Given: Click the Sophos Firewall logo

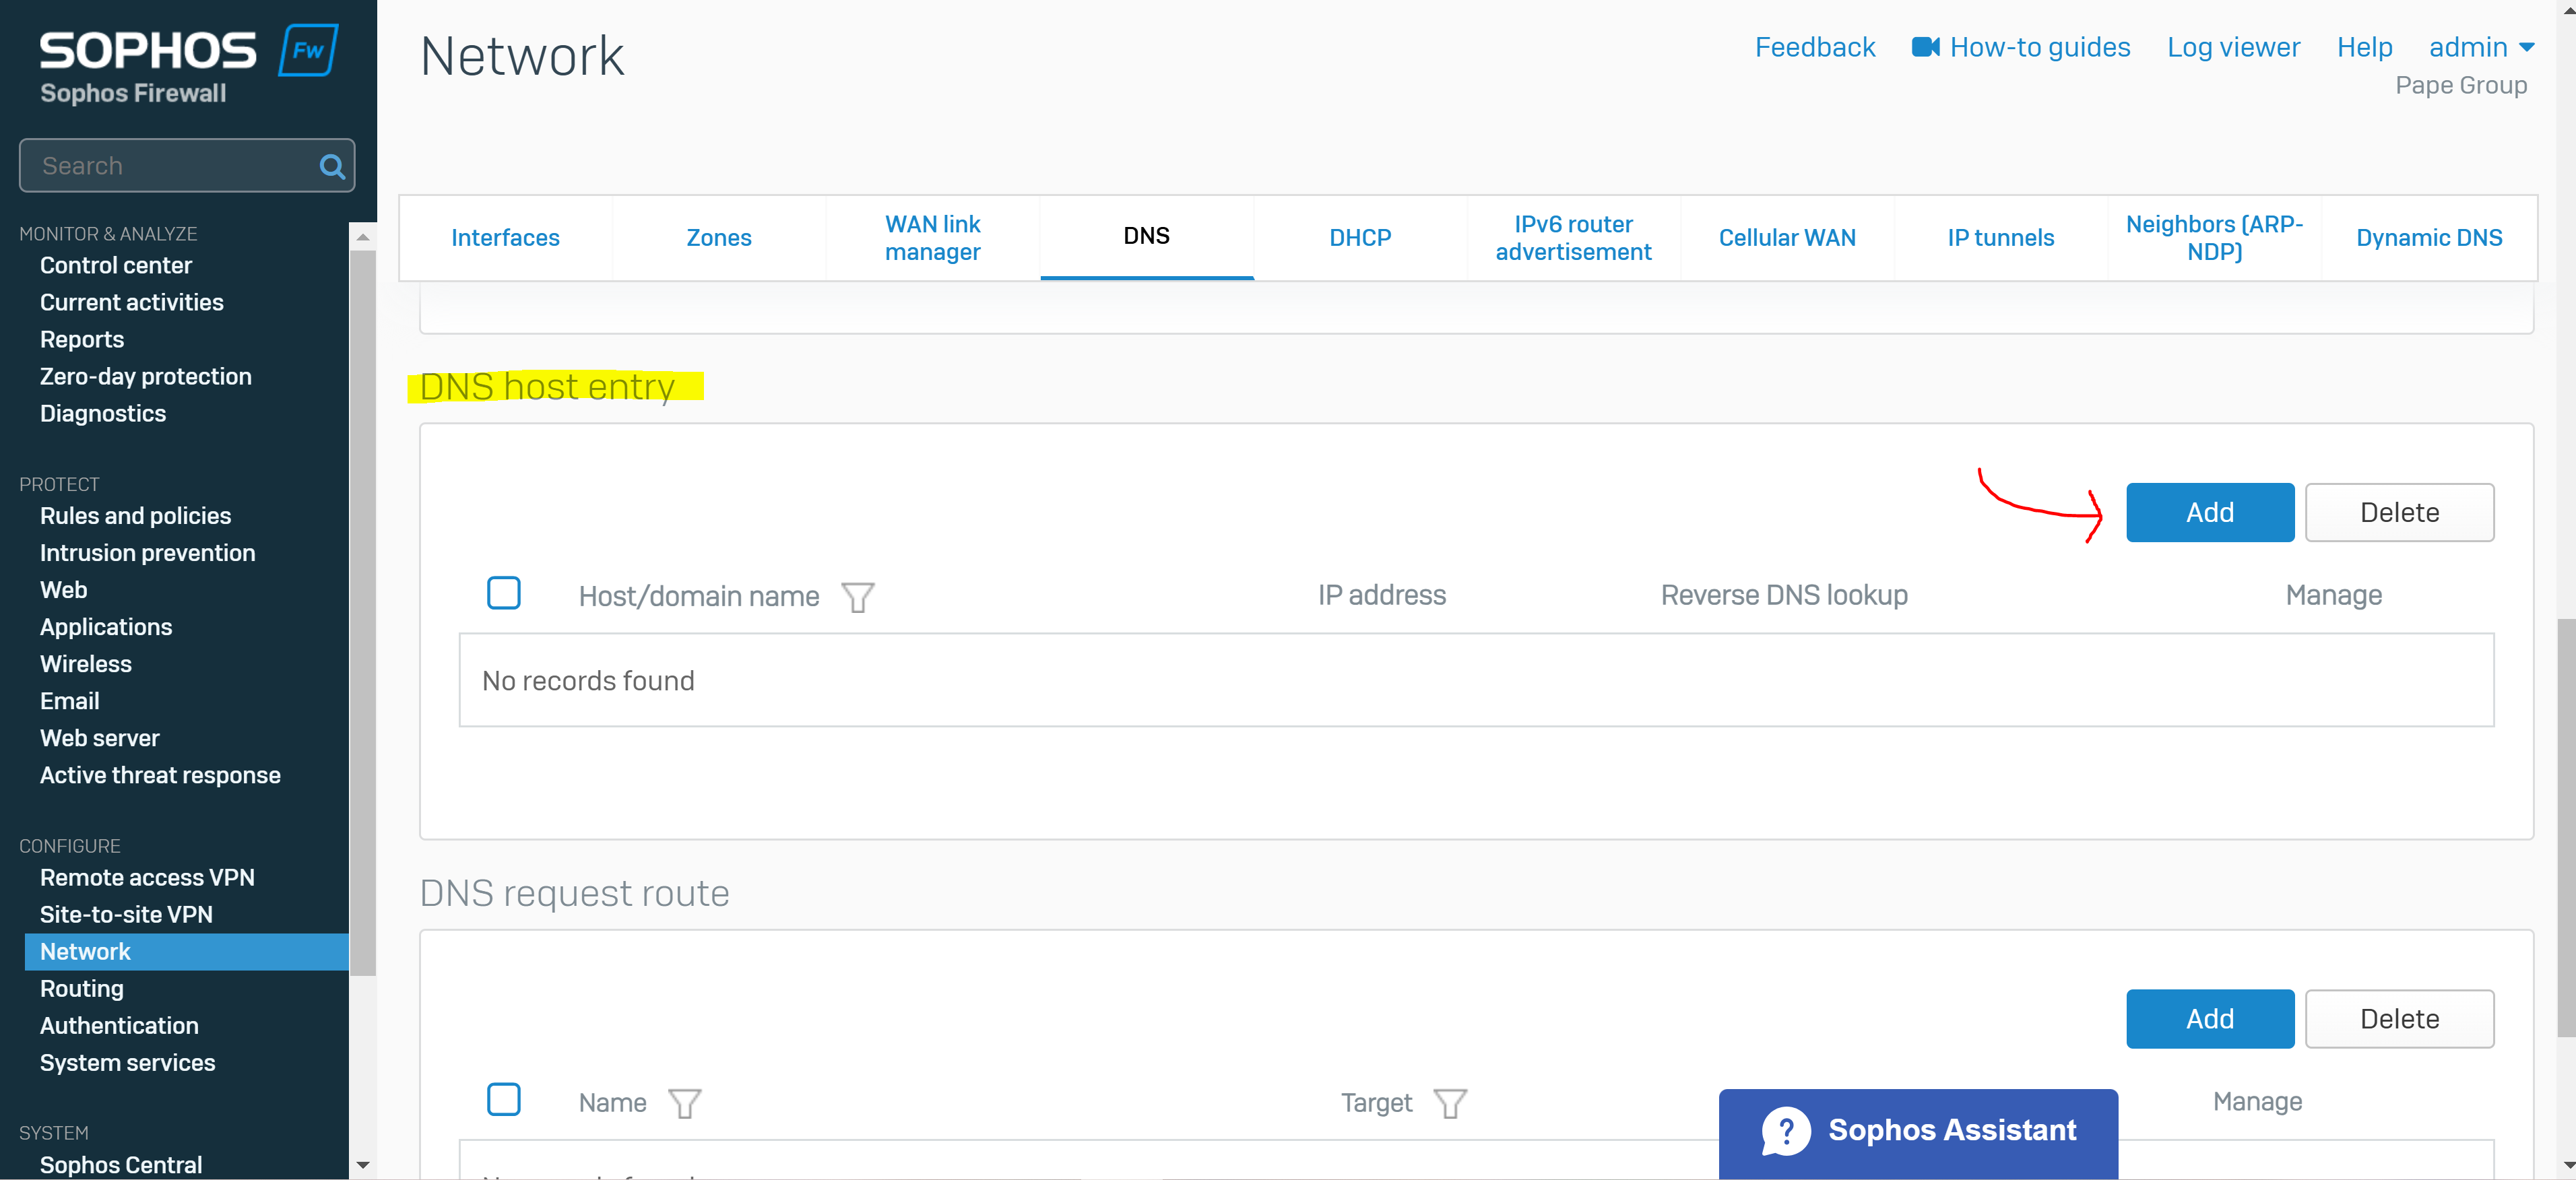Looking at the screenshot, I should point(188,64).
